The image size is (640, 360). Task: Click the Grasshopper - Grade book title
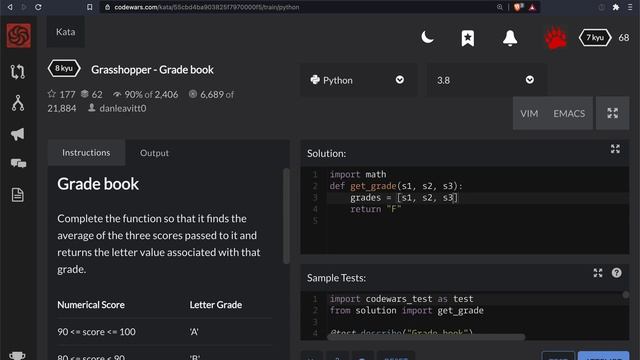[x=152, y=70]
